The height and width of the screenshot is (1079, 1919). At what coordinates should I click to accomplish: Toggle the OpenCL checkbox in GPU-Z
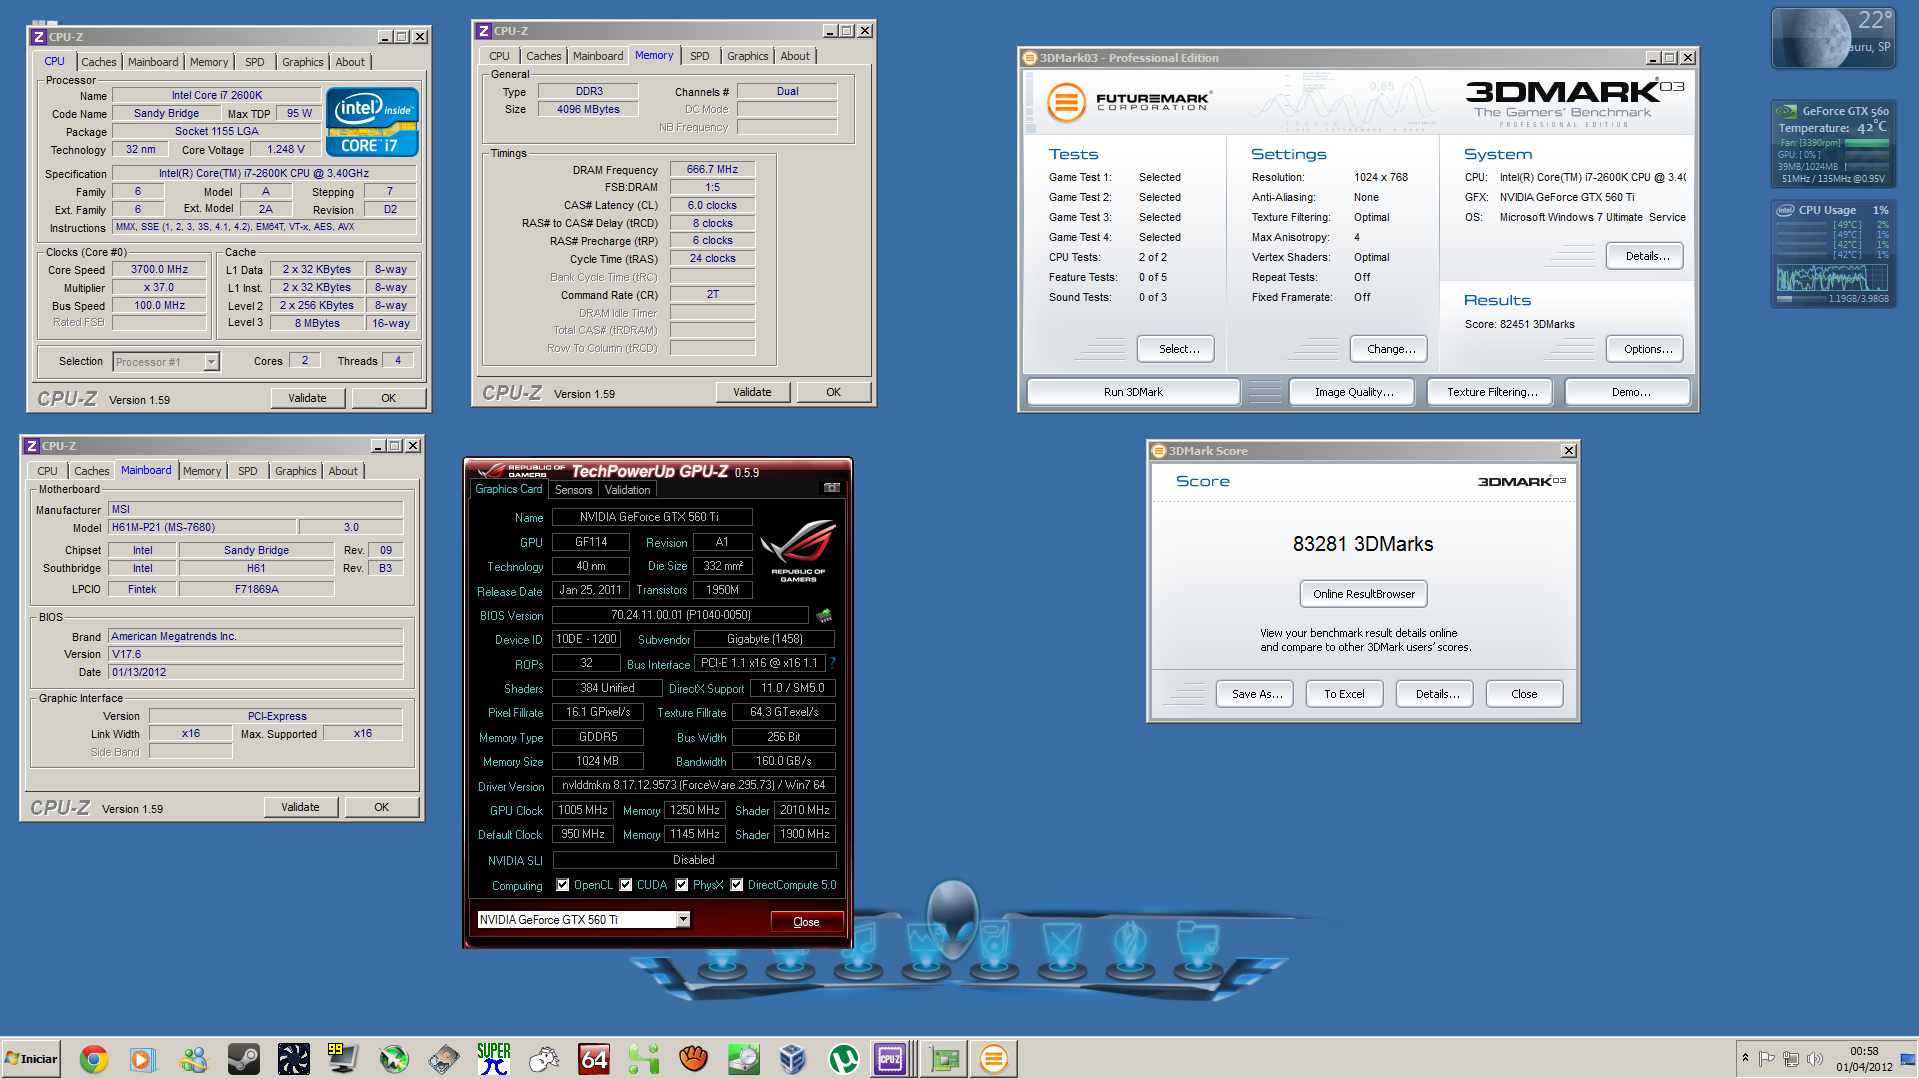pyautogui.click(x=563, y=885)
